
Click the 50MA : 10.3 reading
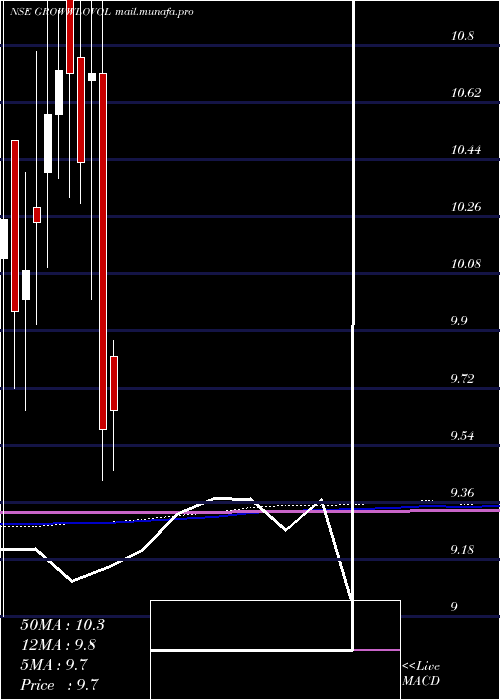pyautogui.click(x=62, y=625)
